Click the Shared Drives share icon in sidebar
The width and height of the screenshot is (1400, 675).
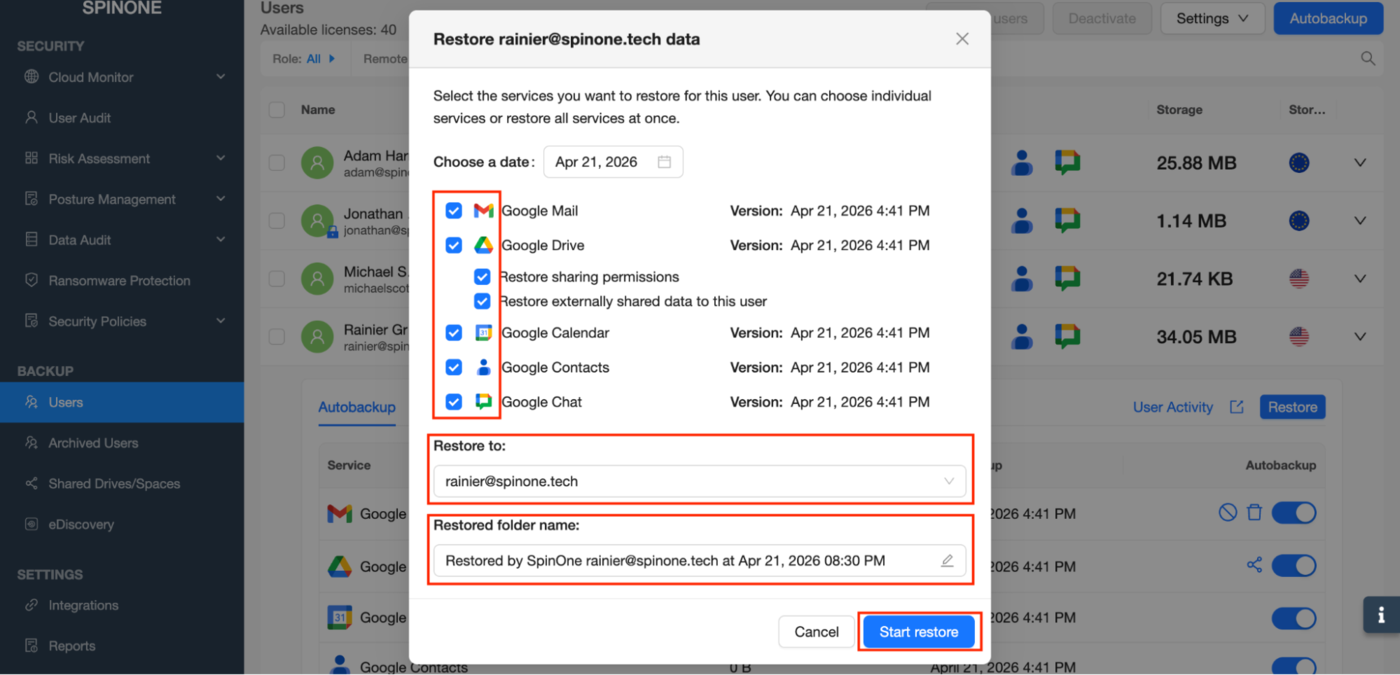31,484
